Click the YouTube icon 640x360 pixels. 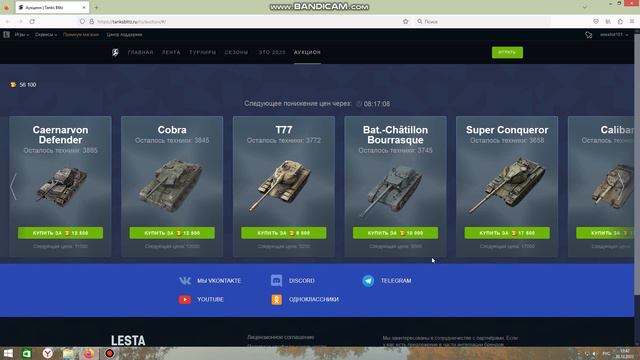pyautogui.click(x=185, y=300)
